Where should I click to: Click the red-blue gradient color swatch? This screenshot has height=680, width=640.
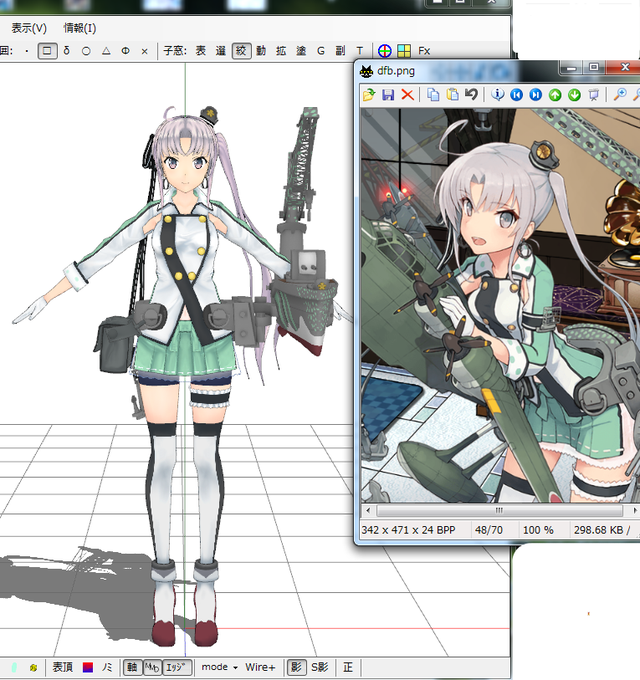pyautogui.click(x=88, y=667)
